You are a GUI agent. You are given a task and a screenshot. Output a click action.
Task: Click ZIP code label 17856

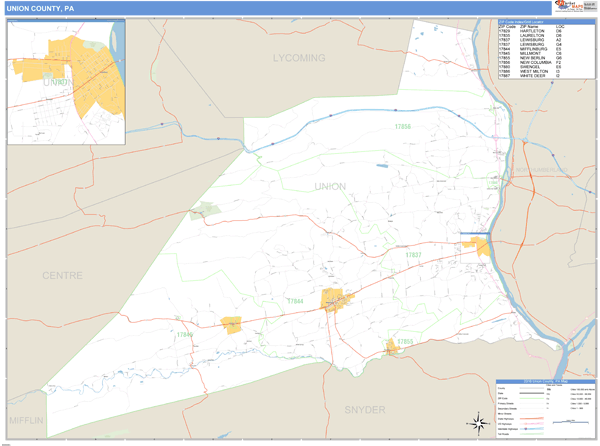coord(403,127)
